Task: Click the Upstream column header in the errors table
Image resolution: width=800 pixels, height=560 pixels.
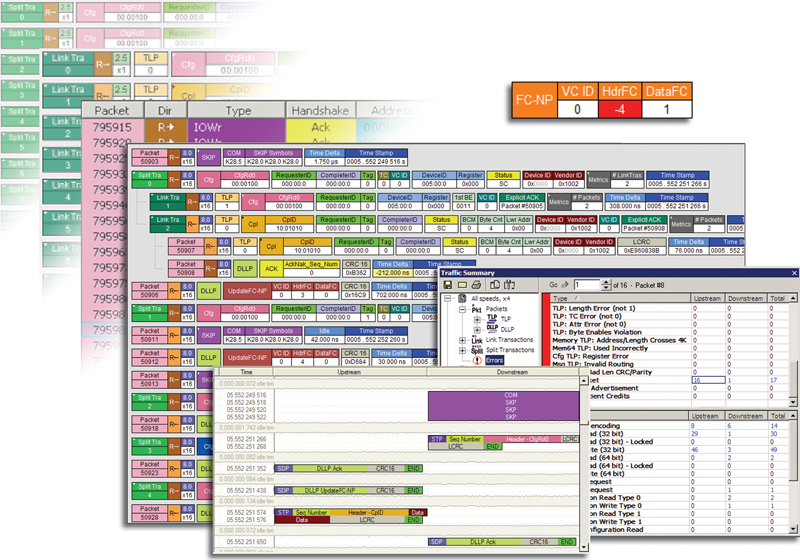Action: 708,298
